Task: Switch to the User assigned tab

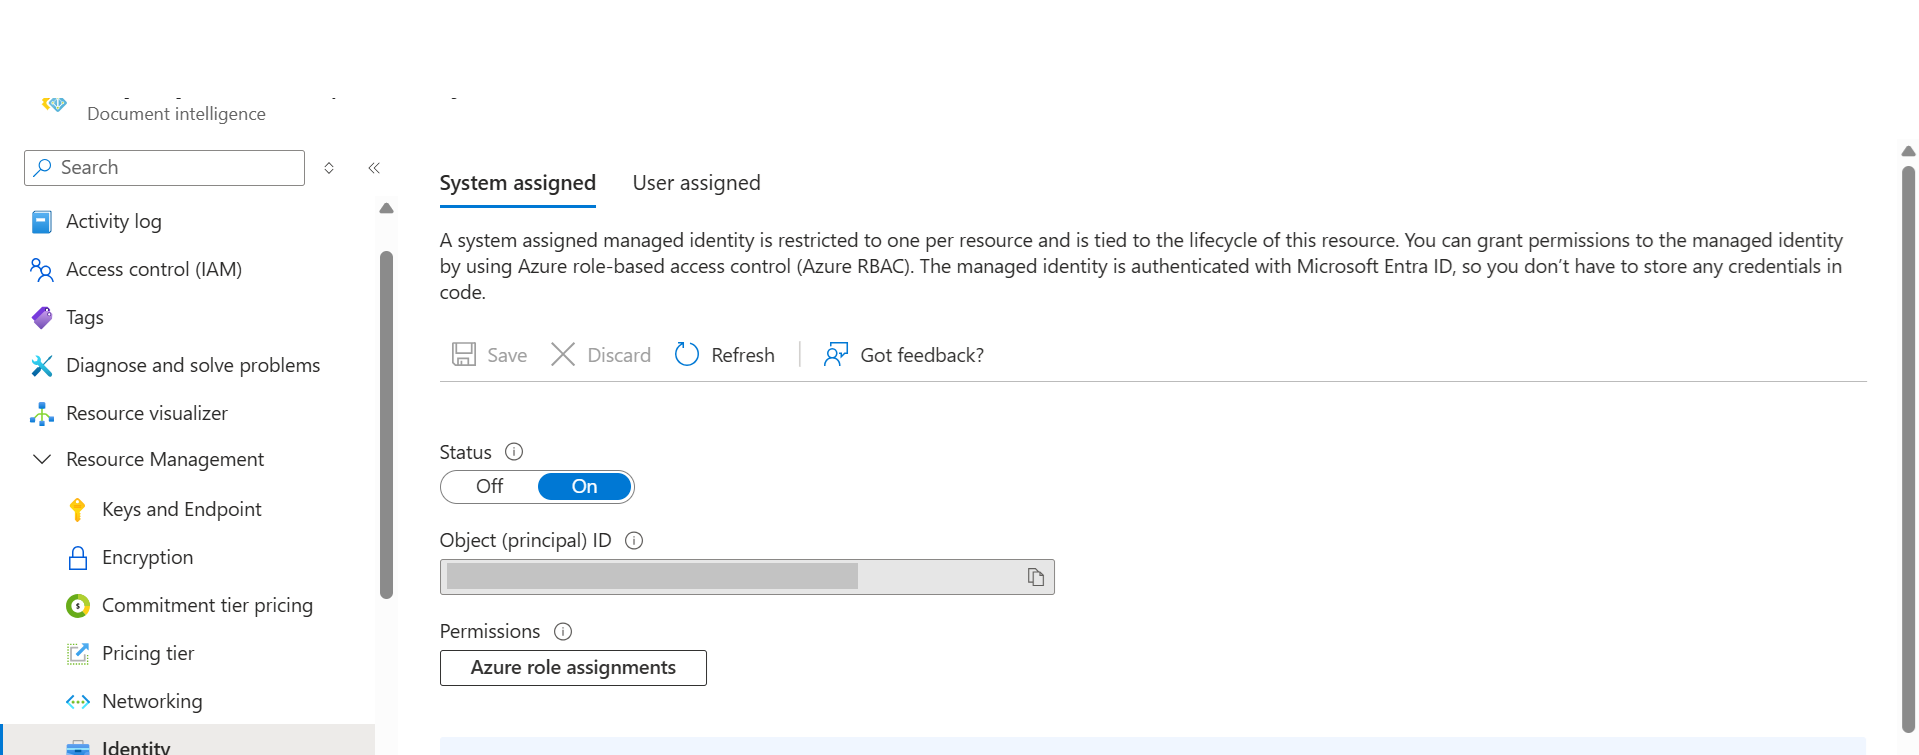Action: click(697, 183)
